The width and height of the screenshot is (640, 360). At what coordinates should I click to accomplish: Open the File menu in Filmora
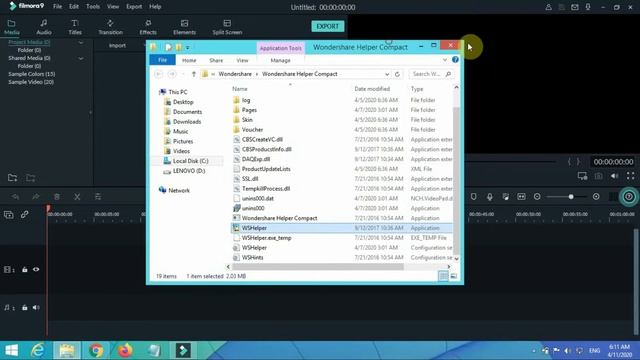click(x=58, y=7)
